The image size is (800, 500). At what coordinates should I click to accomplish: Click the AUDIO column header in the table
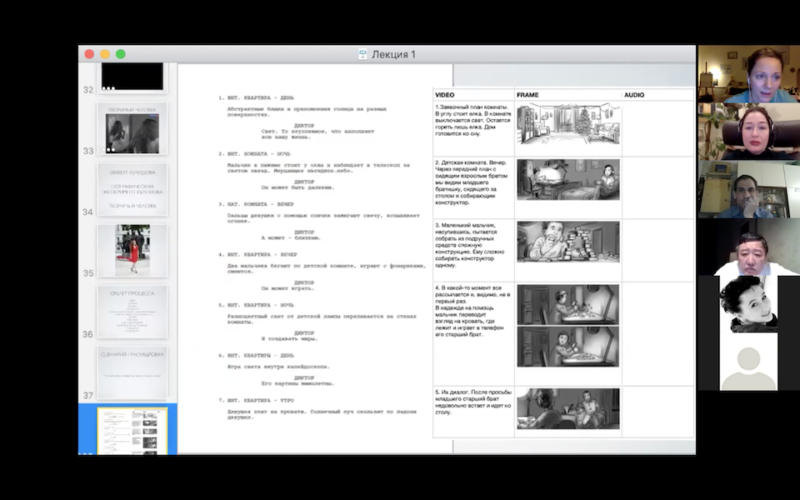point(634,95)
